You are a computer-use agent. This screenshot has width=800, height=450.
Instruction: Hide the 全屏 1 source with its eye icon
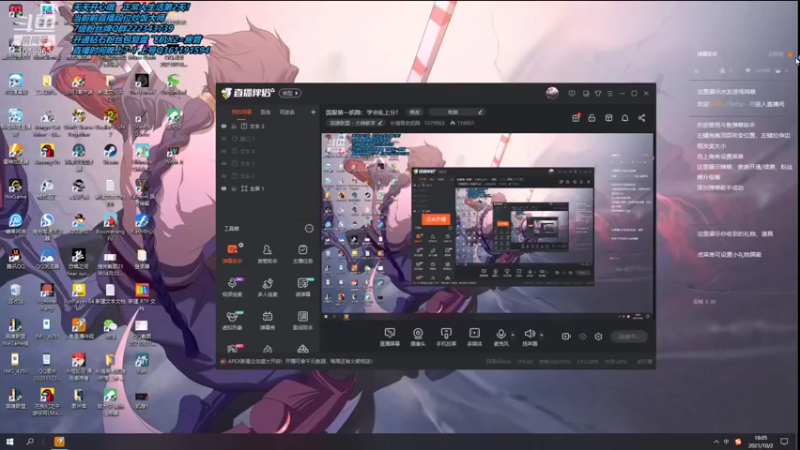(223, 188)
